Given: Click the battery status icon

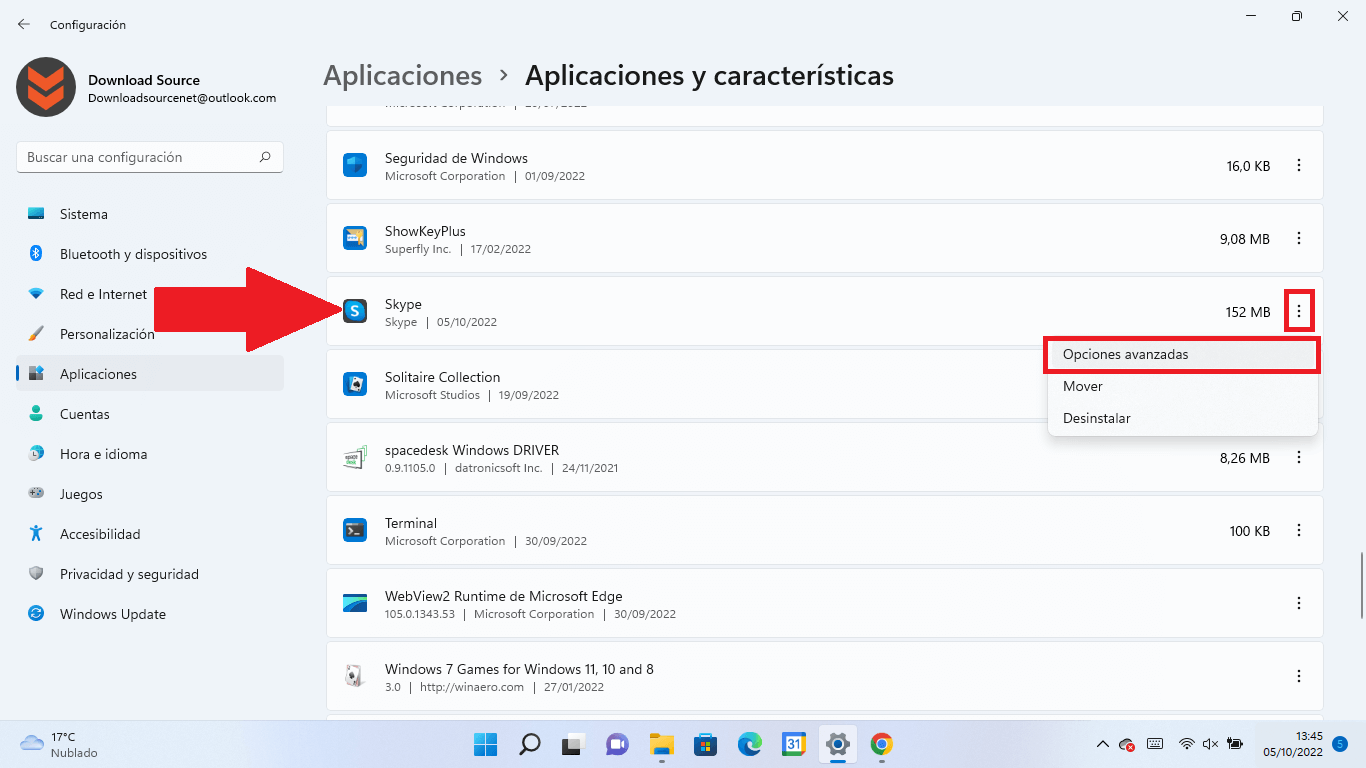Looking at the screenshot, I should tap(1235, 744).
